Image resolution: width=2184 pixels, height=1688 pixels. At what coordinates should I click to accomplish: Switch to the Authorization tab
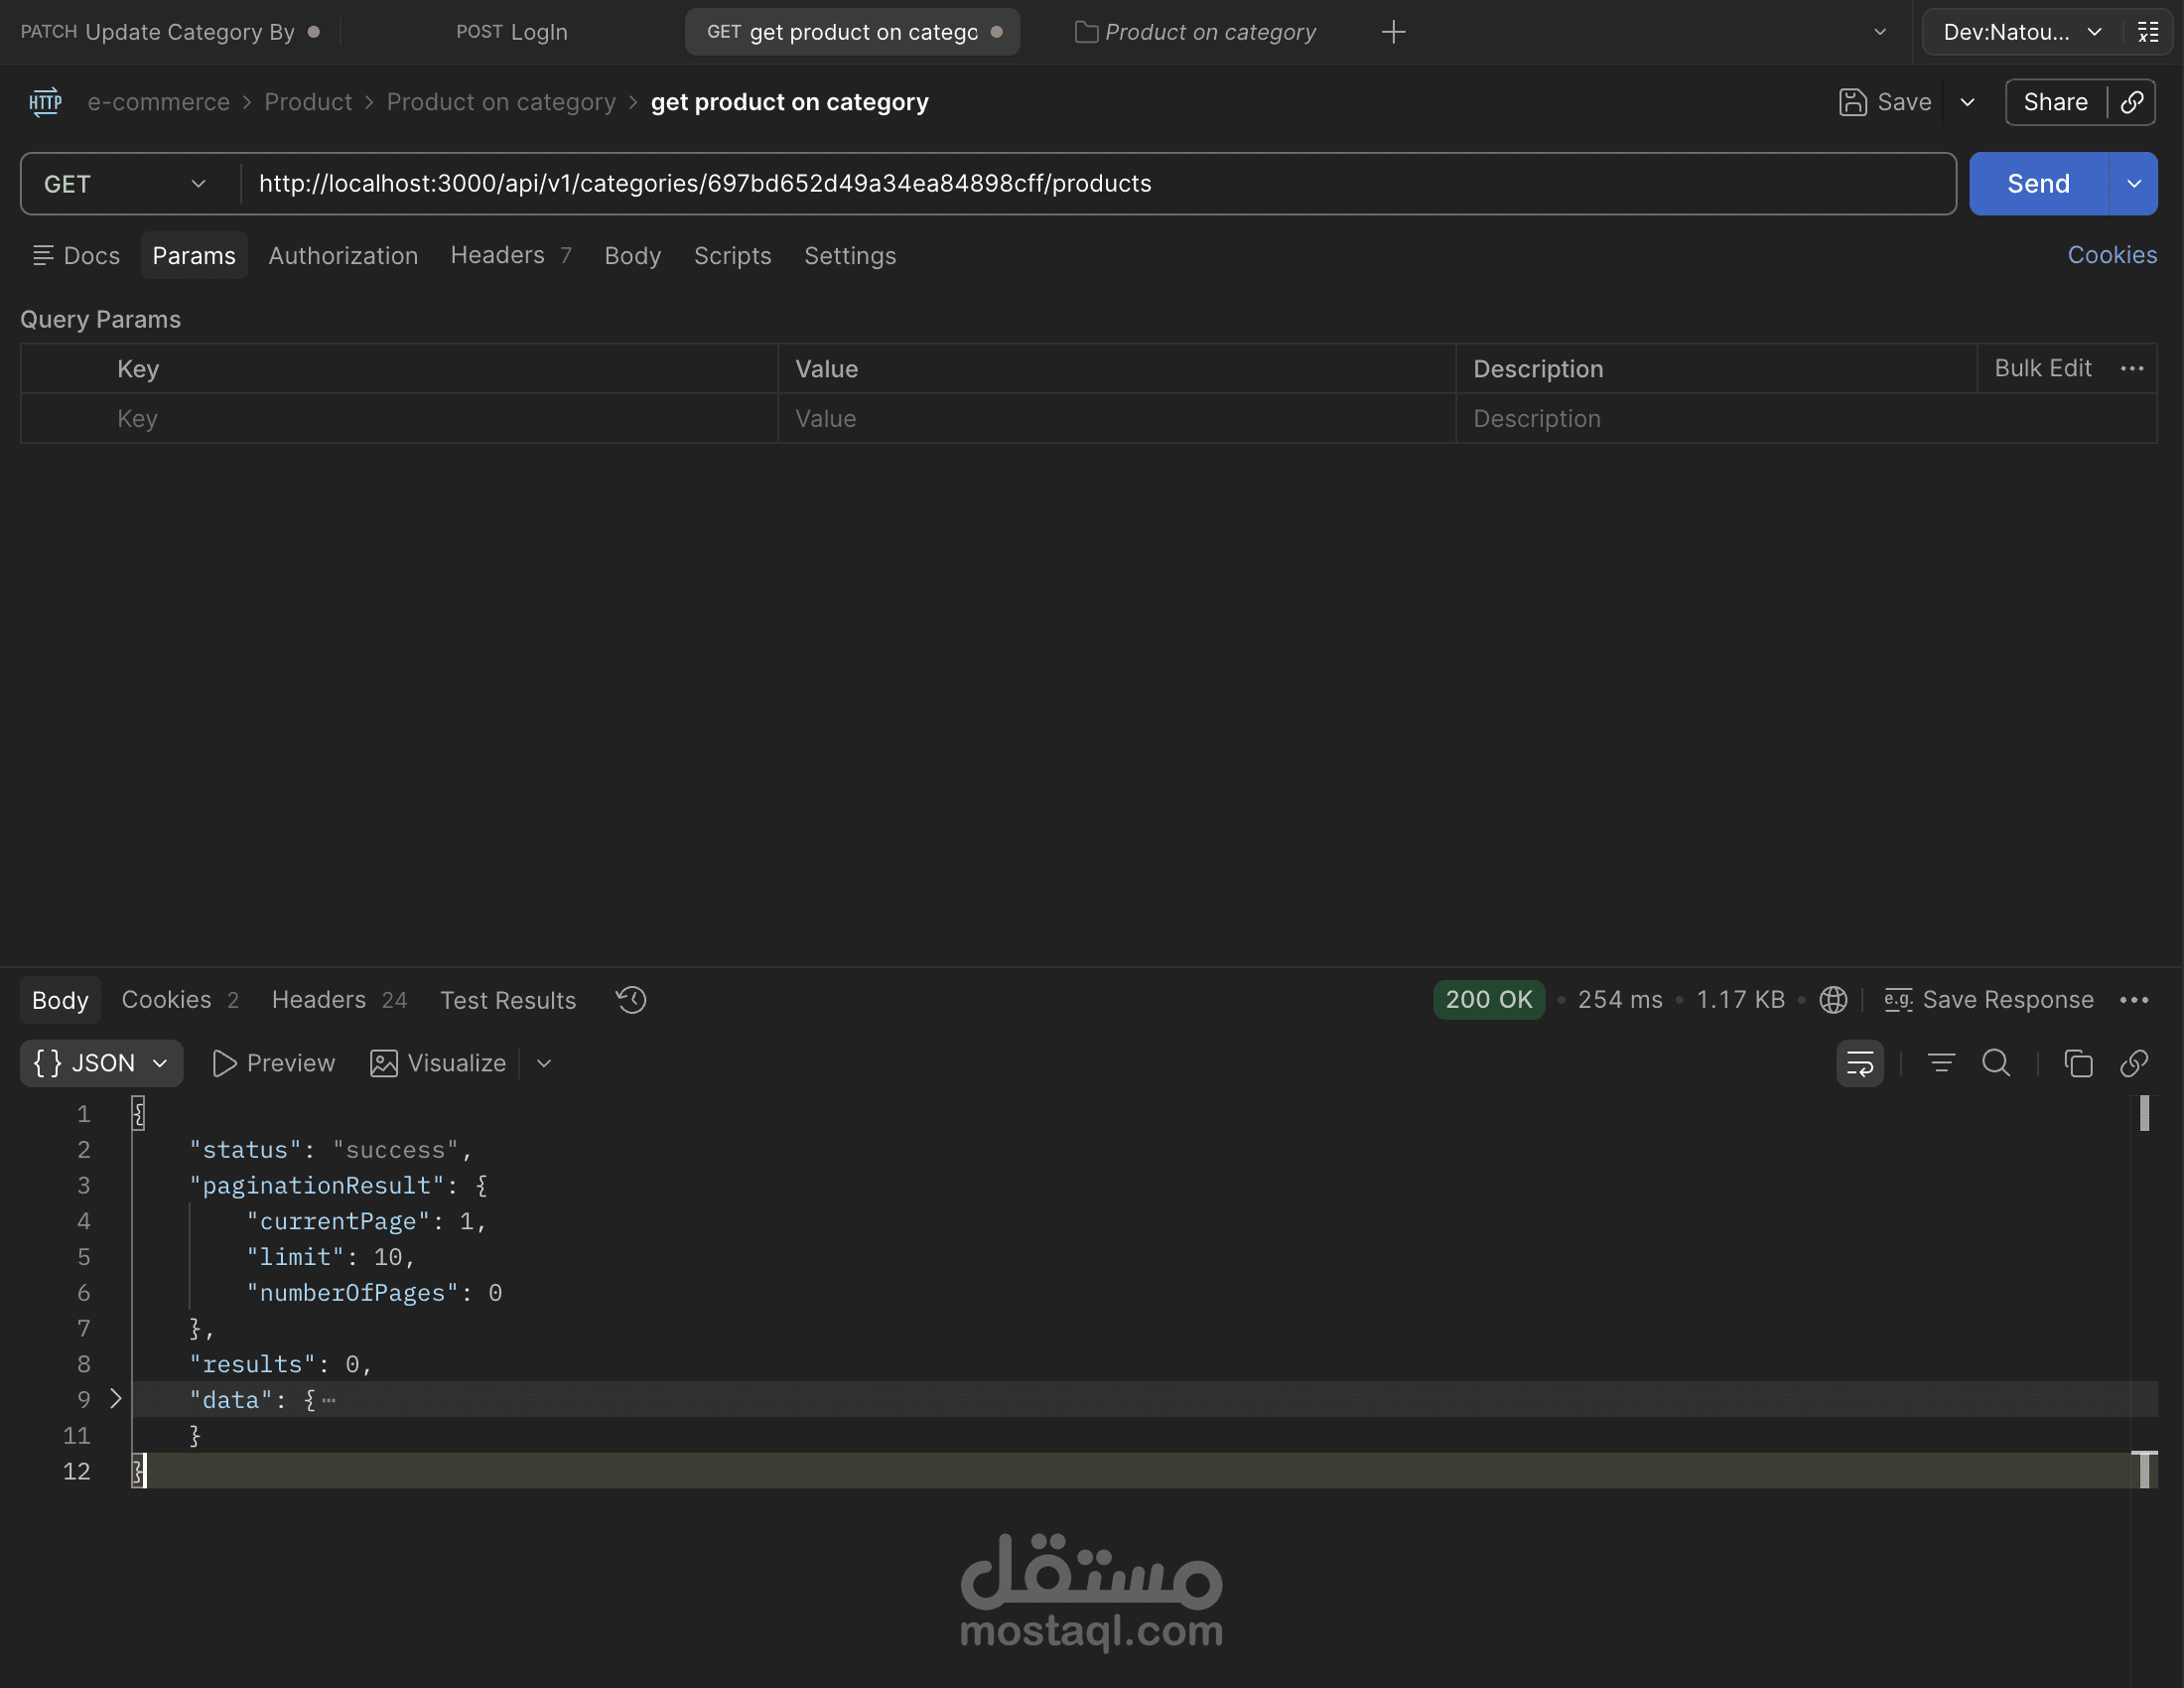343,256
